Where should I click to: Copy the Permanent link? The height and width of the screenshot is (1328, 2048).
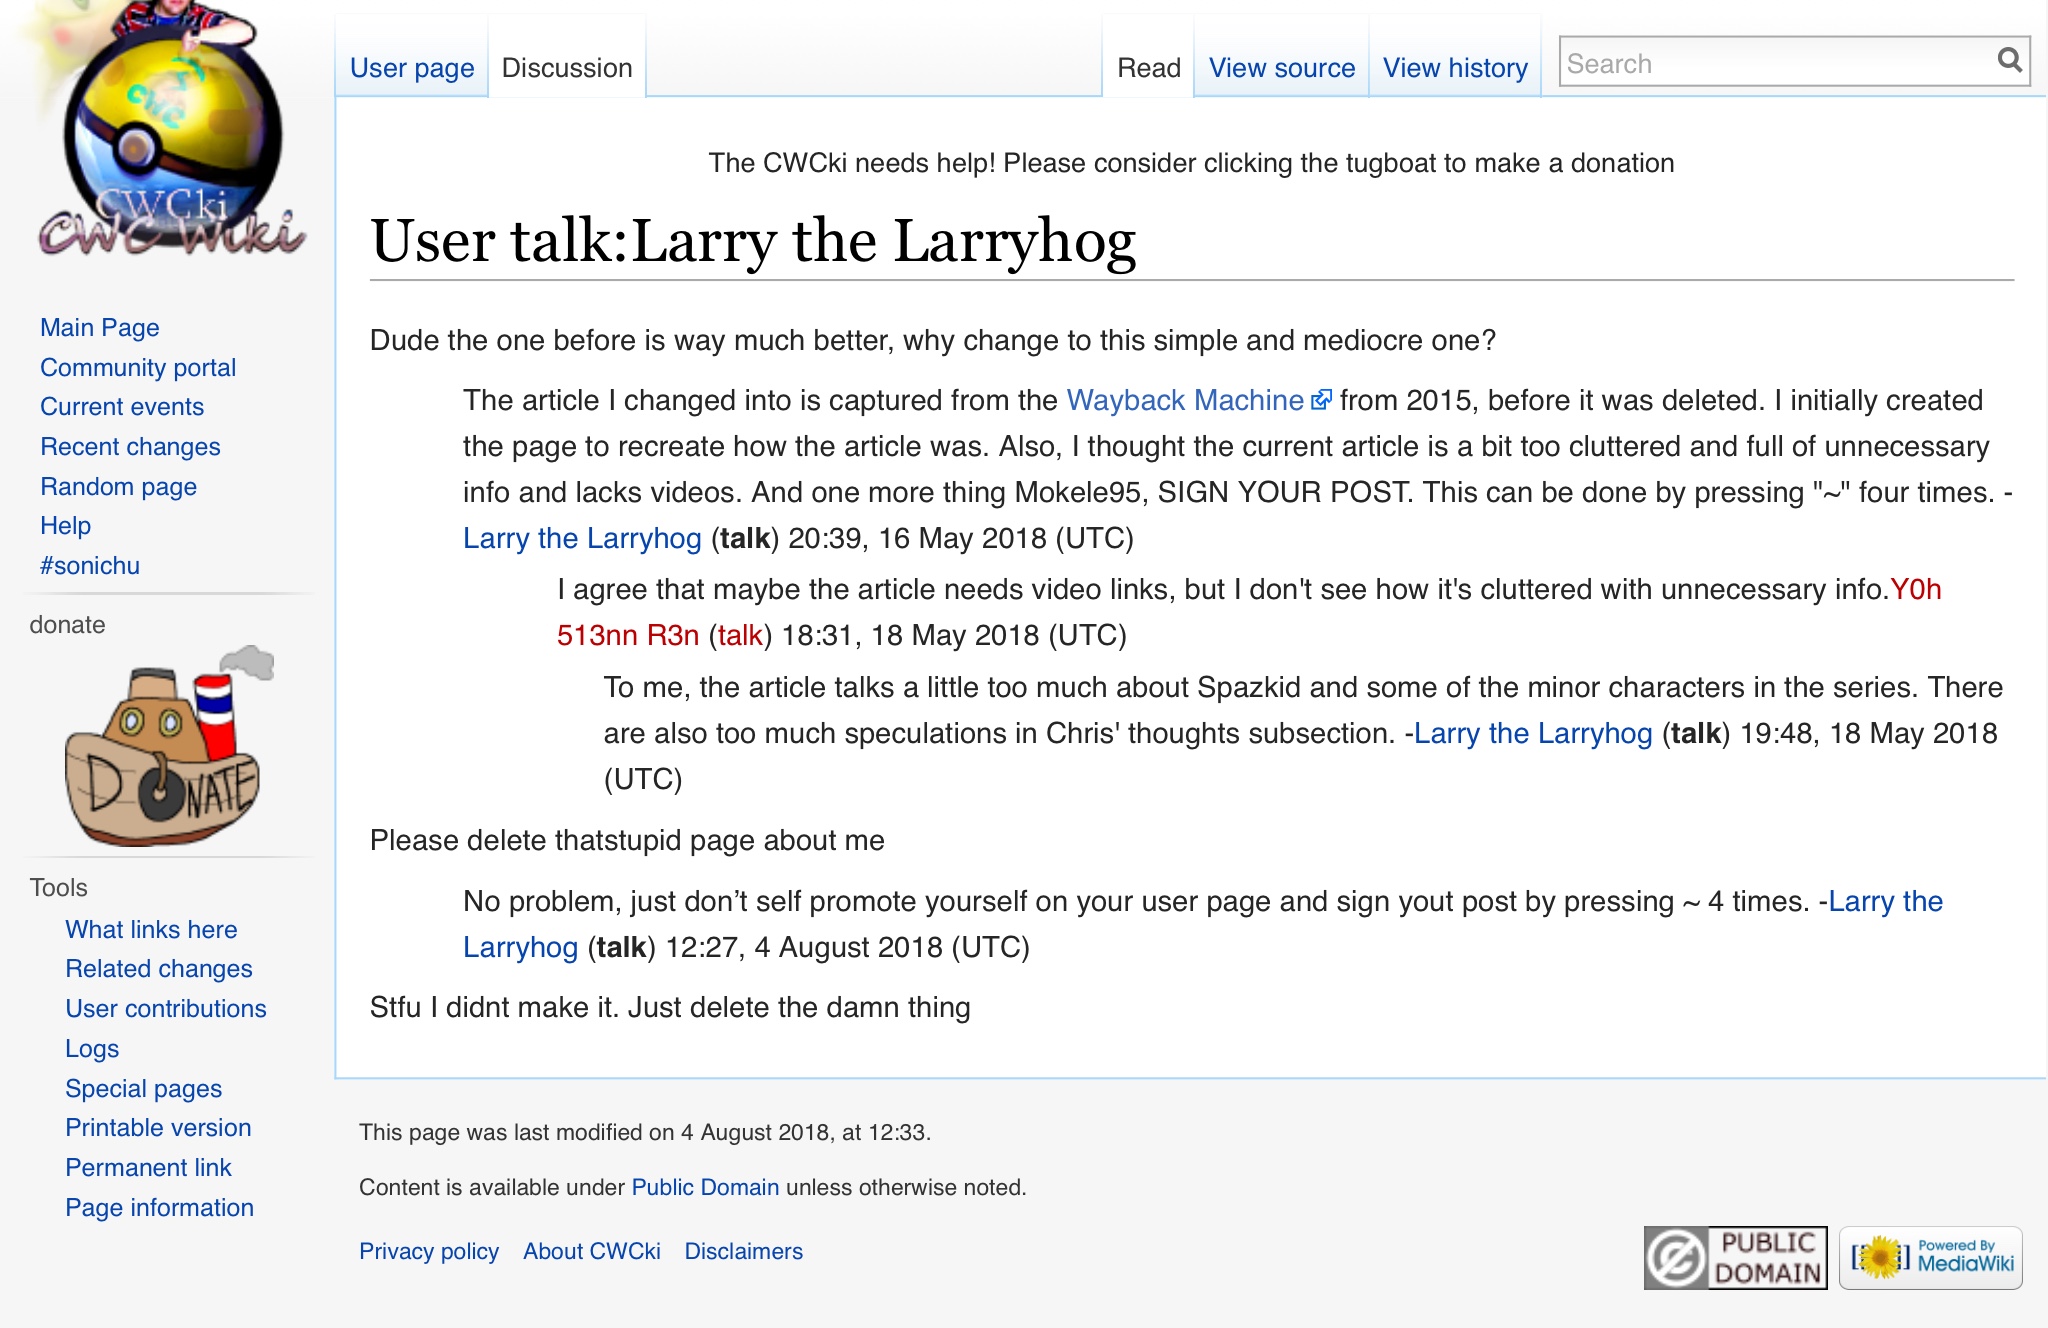(148, 1168)
